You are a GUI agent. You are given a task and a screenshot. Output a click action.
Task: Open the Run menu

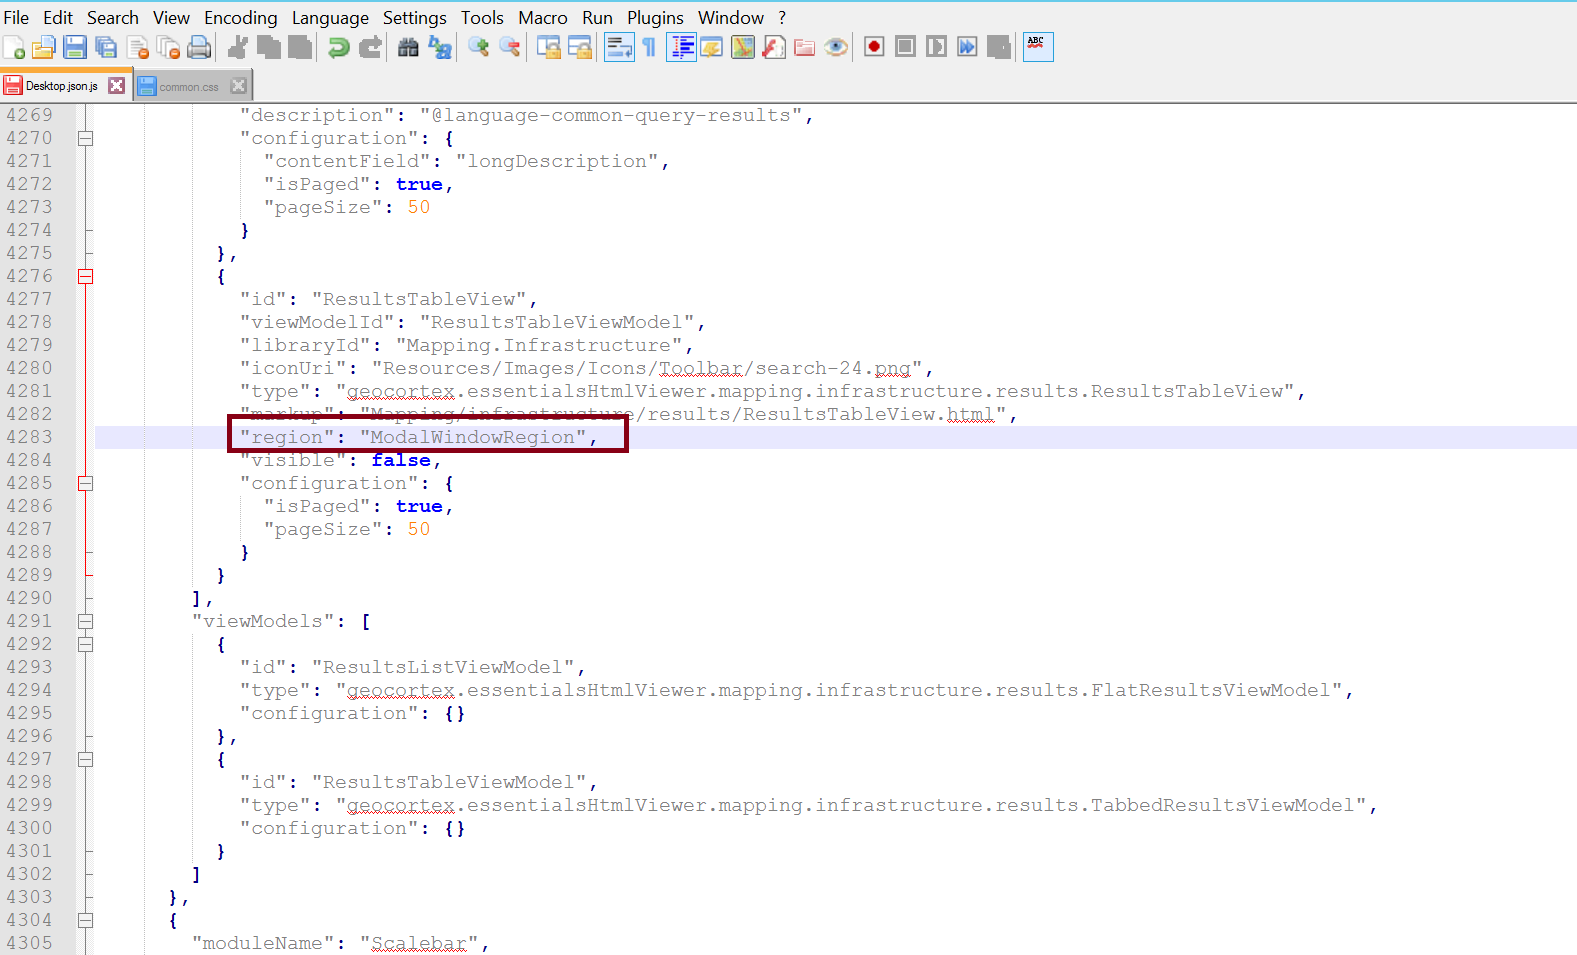tap(598, 18)
